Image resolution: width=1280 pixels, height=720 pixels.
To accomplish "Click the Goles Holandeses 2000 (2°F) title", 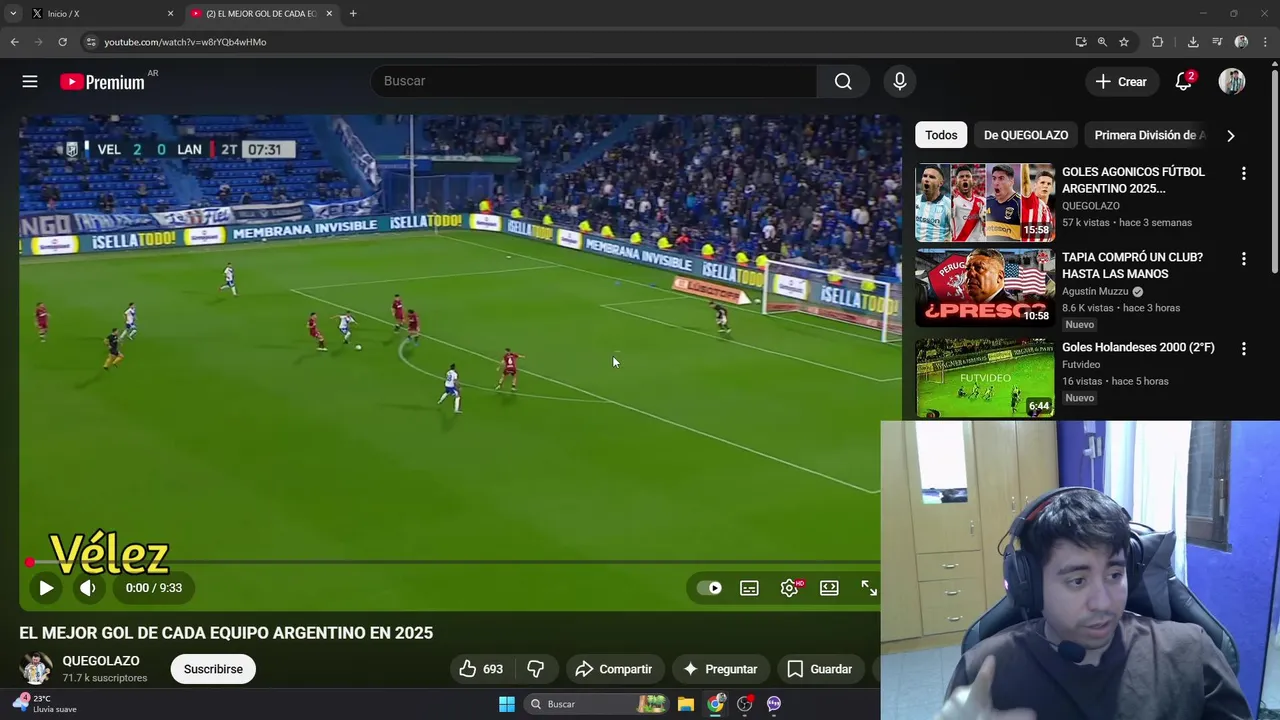I will pos(1138,347).
